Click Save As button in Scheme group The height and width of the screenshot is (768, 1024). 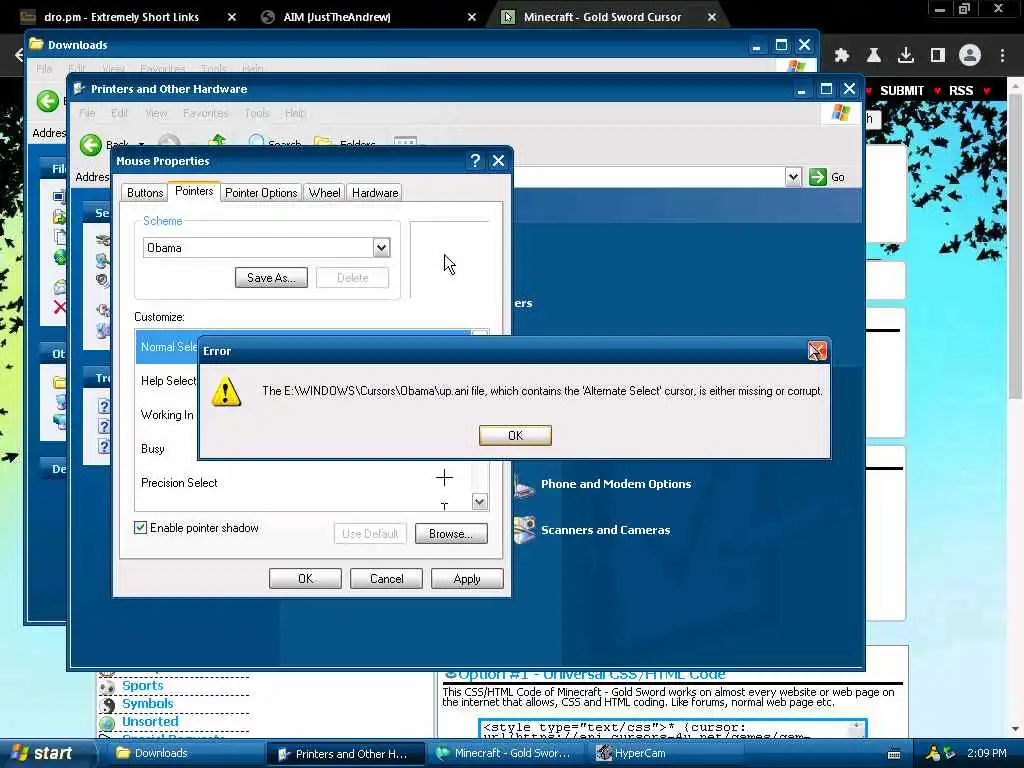point(271,278)
